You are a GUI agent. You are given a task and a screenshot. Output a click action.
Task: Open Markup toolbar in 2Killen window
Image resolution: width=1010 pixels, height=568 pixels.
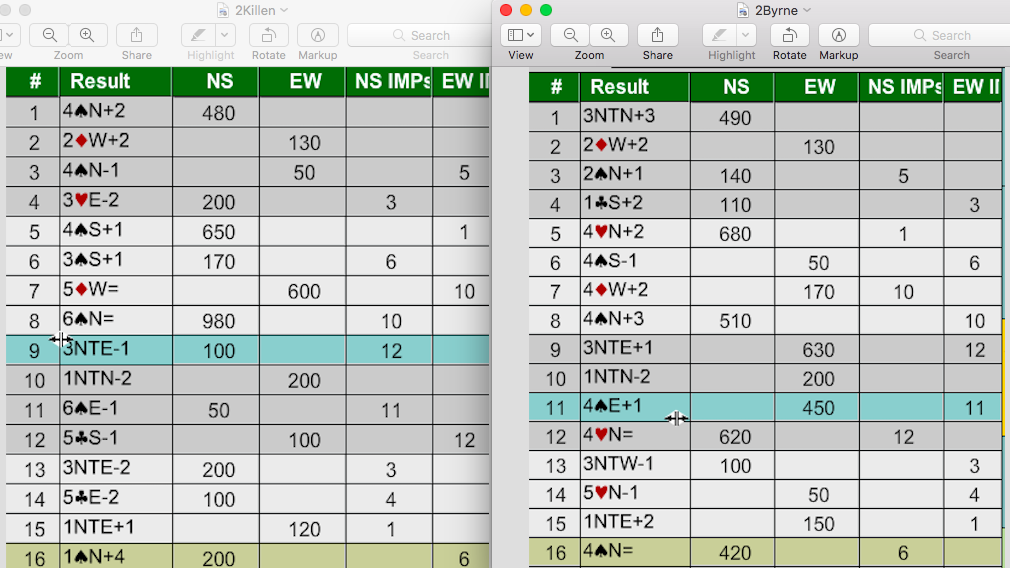(x=318, y=35)
